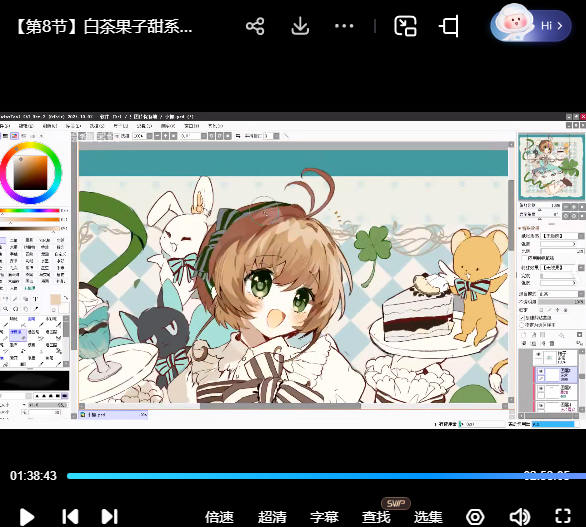Enter fullscreen with the corner brackets icon
This screenshot has width=586, height=527.
pyautogui.click(x=563, y=516)
